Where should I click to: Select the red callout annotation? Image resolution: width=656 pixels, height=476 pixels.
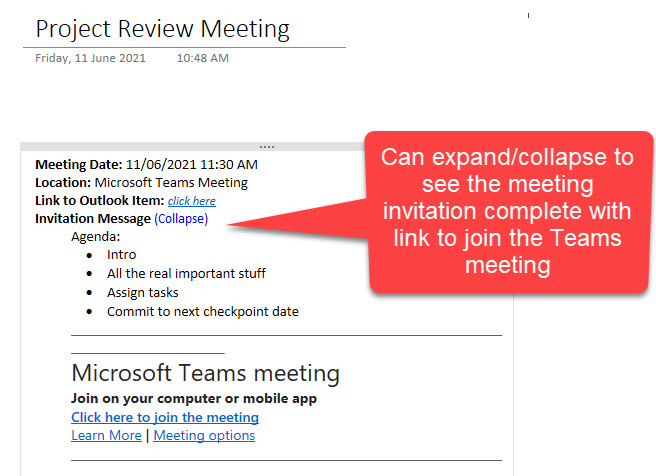(x=510, y=210)
